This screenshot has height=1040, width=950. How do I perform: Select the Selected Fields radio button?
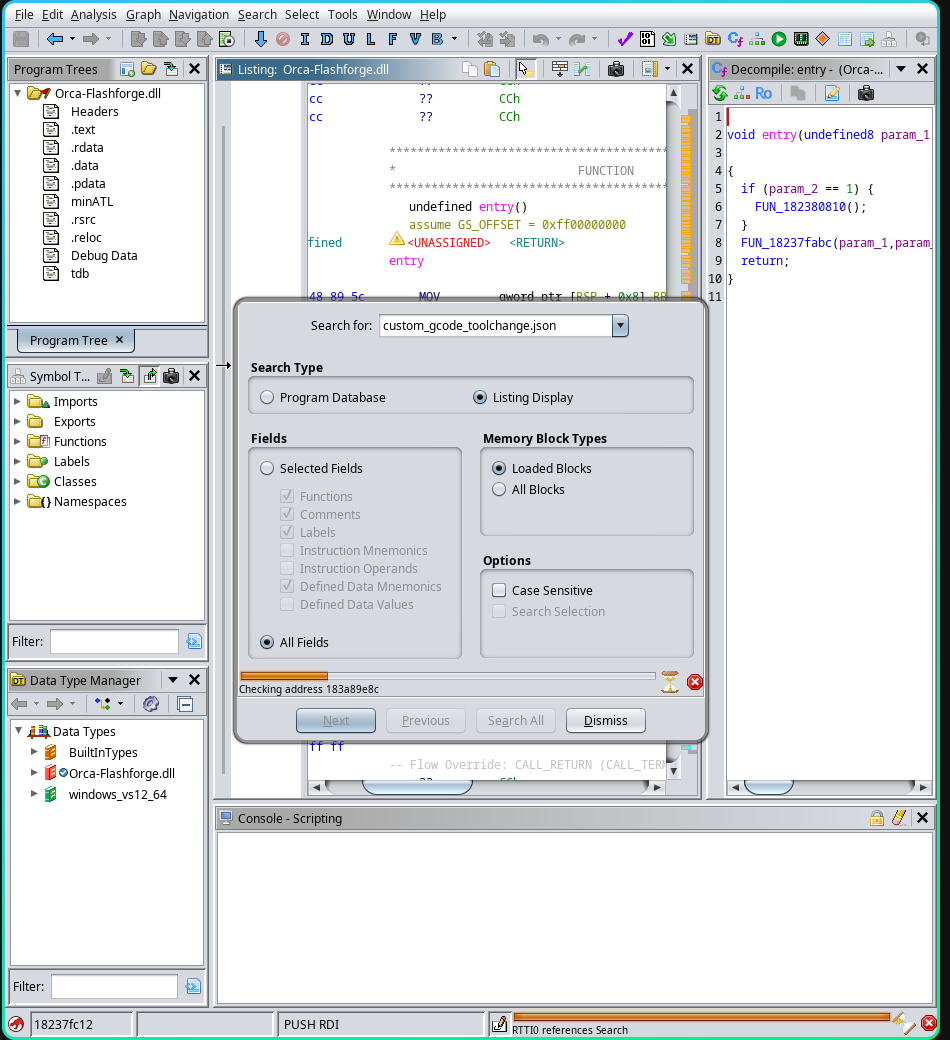point(267,468)
